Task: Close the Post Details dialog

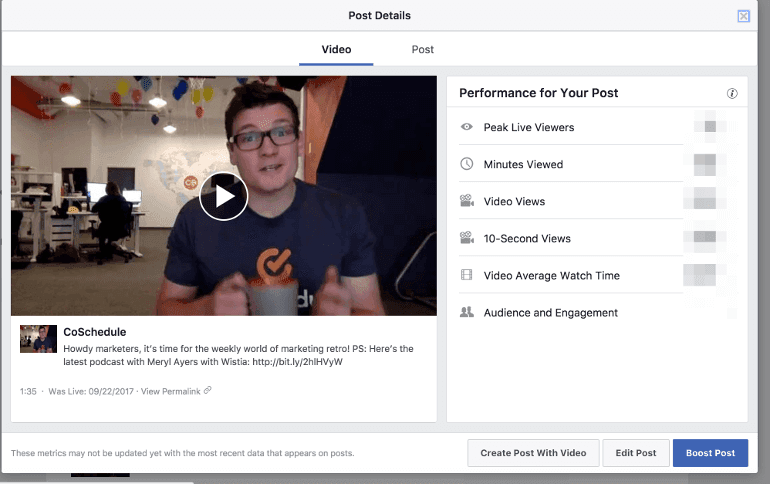Action: (743, 16)
